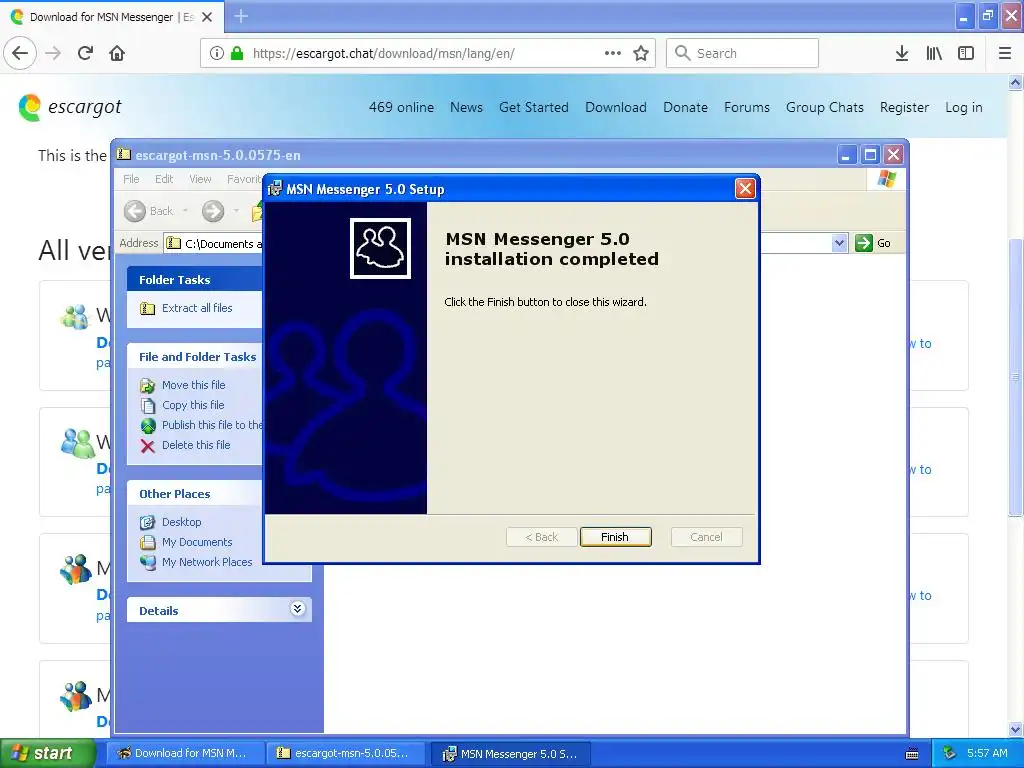Click Delete this file
1024x768 pixels.
pos(196,445)
